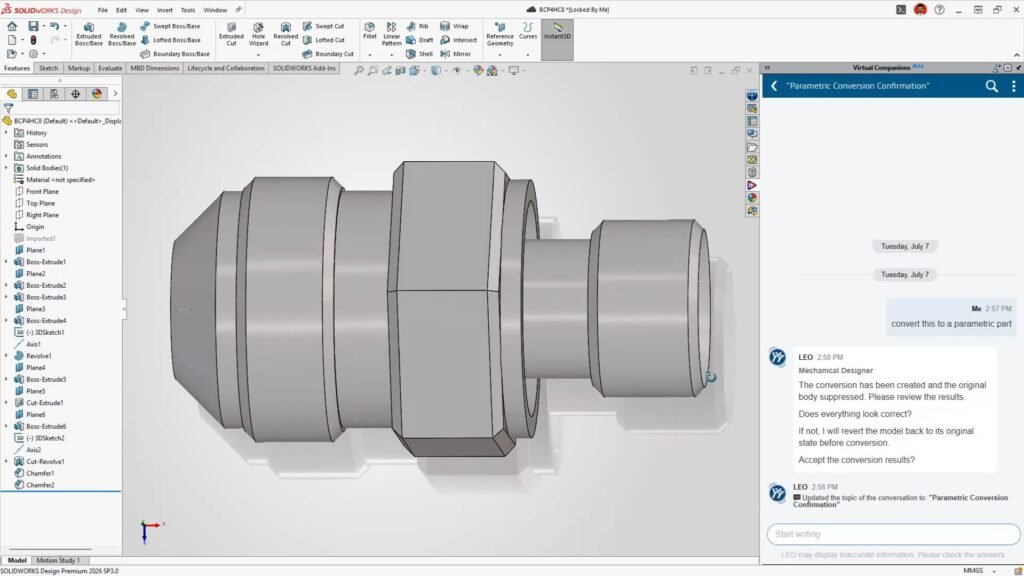Select Chamfer2 in the feature tree
Viewport: 1024px width, 576px height.
pyautogui.click(x=35, y=485)
